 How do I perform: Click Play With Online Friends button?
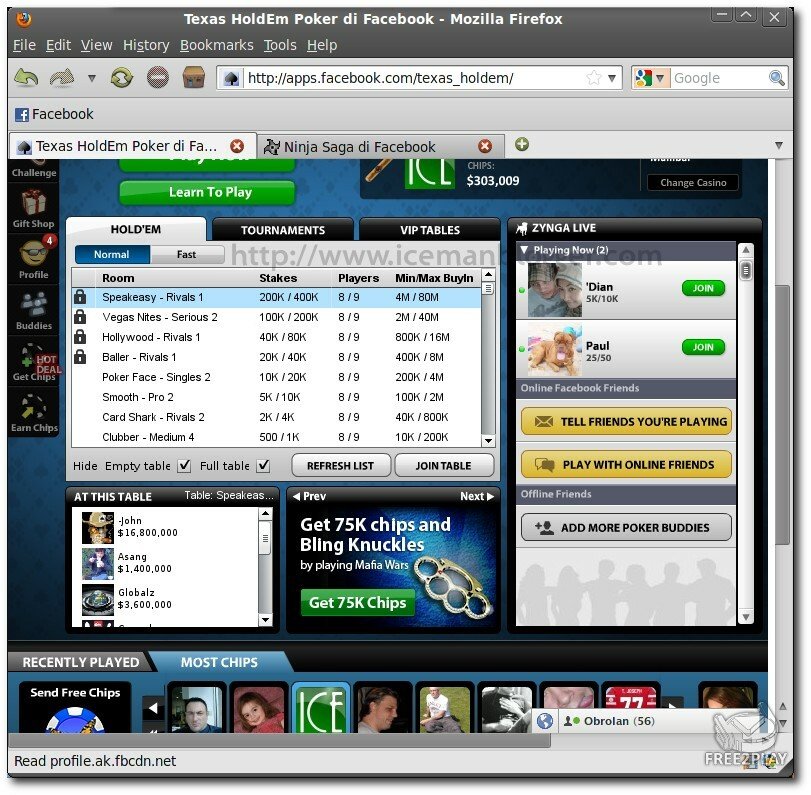tap(626, 464)
